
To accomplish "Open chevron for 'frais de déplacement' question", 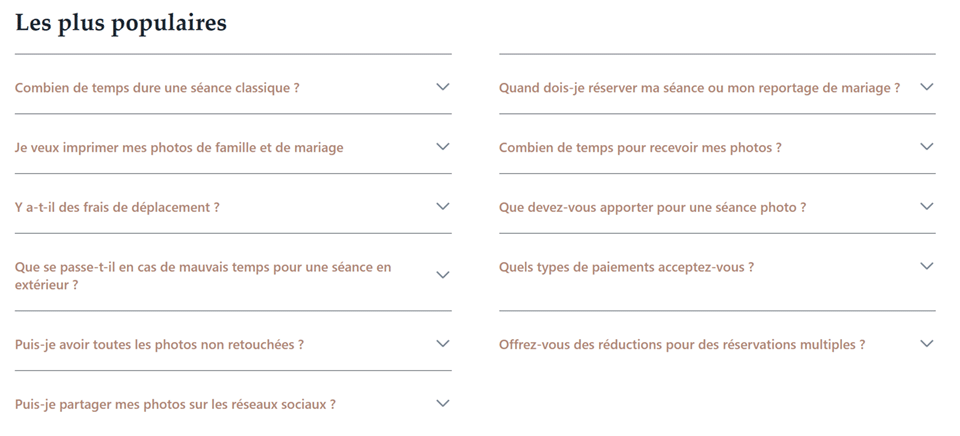I will click(x=443, y=207).
